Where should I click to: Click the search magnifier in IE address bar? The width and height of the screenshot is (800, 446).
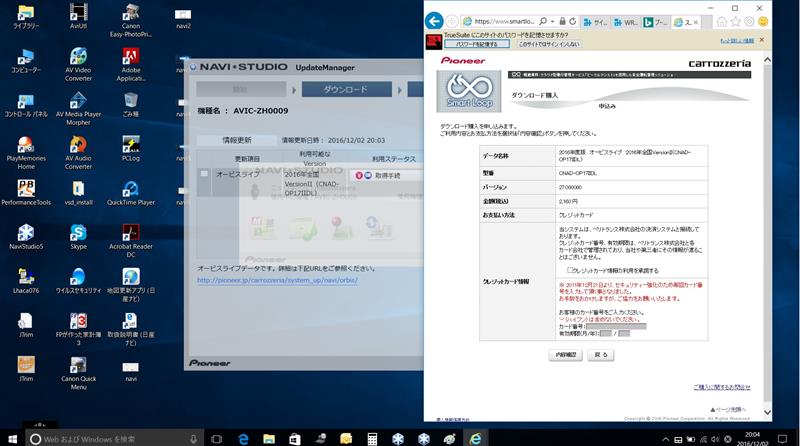point(543,21)
